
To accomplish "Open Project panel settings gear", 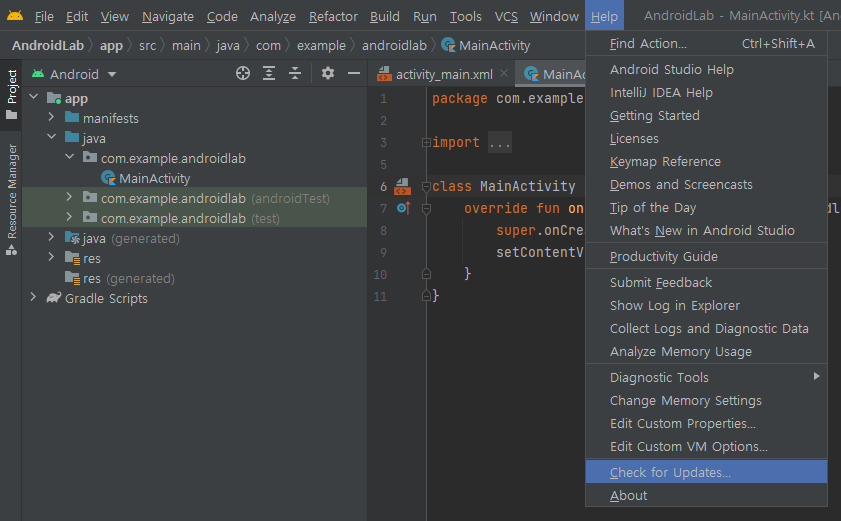I will click(328, 73).
